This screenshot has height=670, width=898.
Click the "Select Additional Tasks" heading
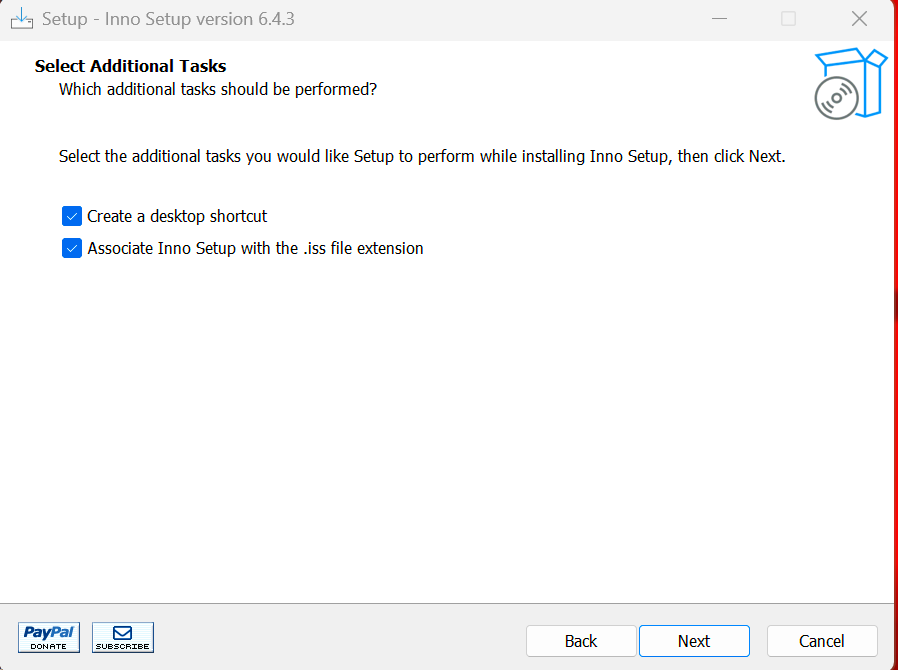click(130, 66)
